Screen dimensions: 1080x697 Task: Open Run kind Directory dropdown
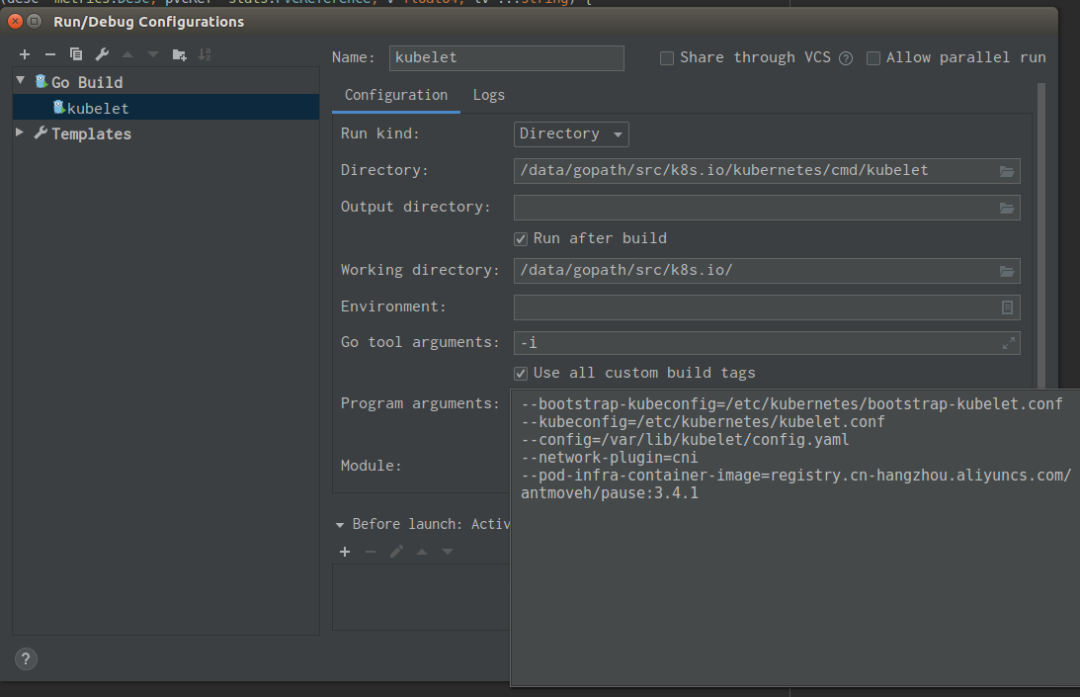click(x=571, y=134)
